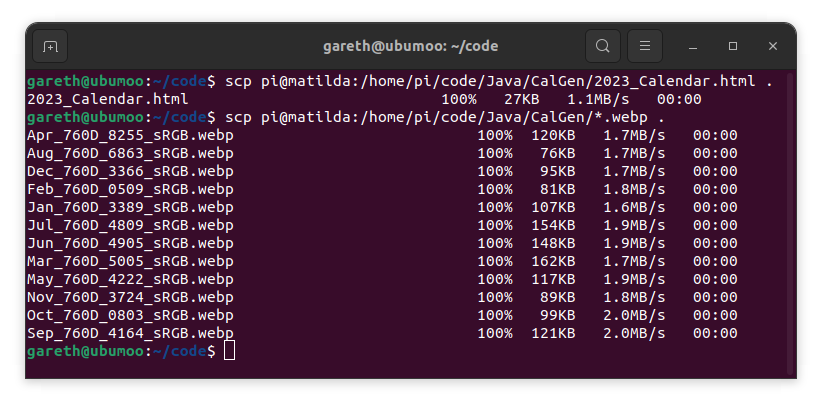Click the search magnifier icon
The image size is (822, 407).
click(603, 46)
